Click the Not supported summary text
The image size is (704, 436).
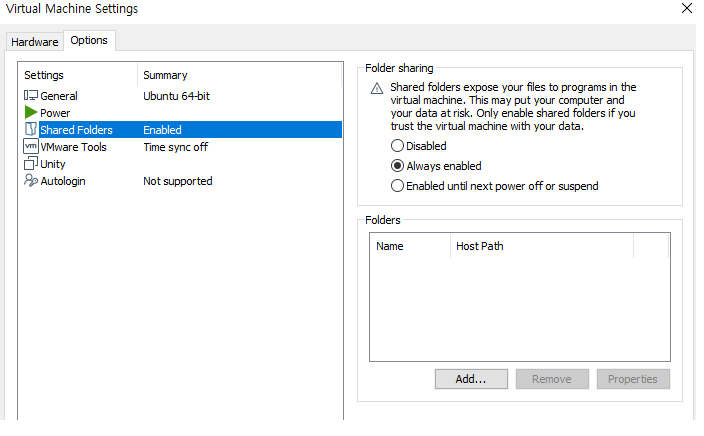click(x=178, y=181)
